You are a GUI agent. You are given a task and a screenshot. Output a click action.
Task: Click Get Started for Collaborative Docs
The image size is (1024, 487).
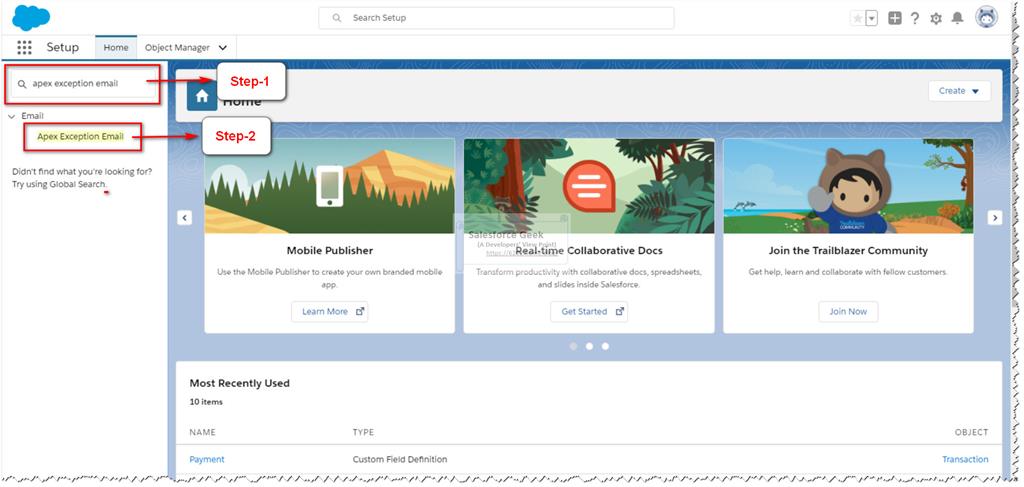589,311
